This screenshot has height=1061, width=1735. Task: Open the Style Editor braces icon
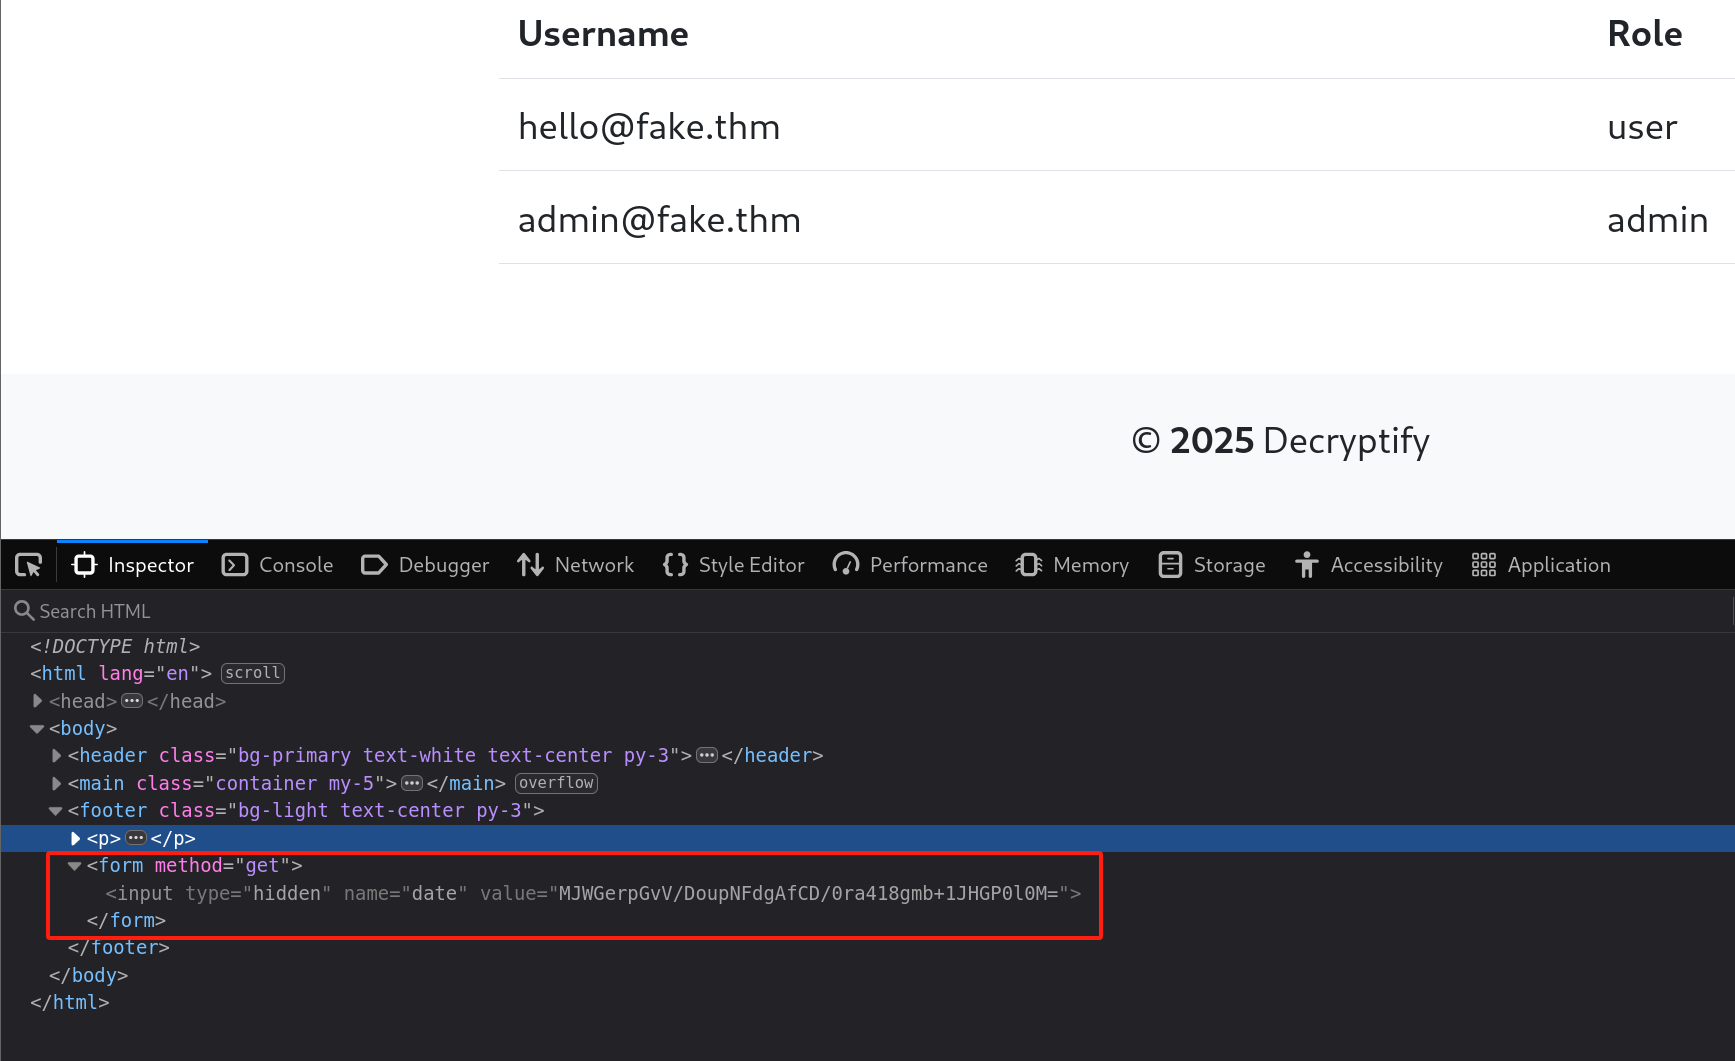click(x=674, y=564)
